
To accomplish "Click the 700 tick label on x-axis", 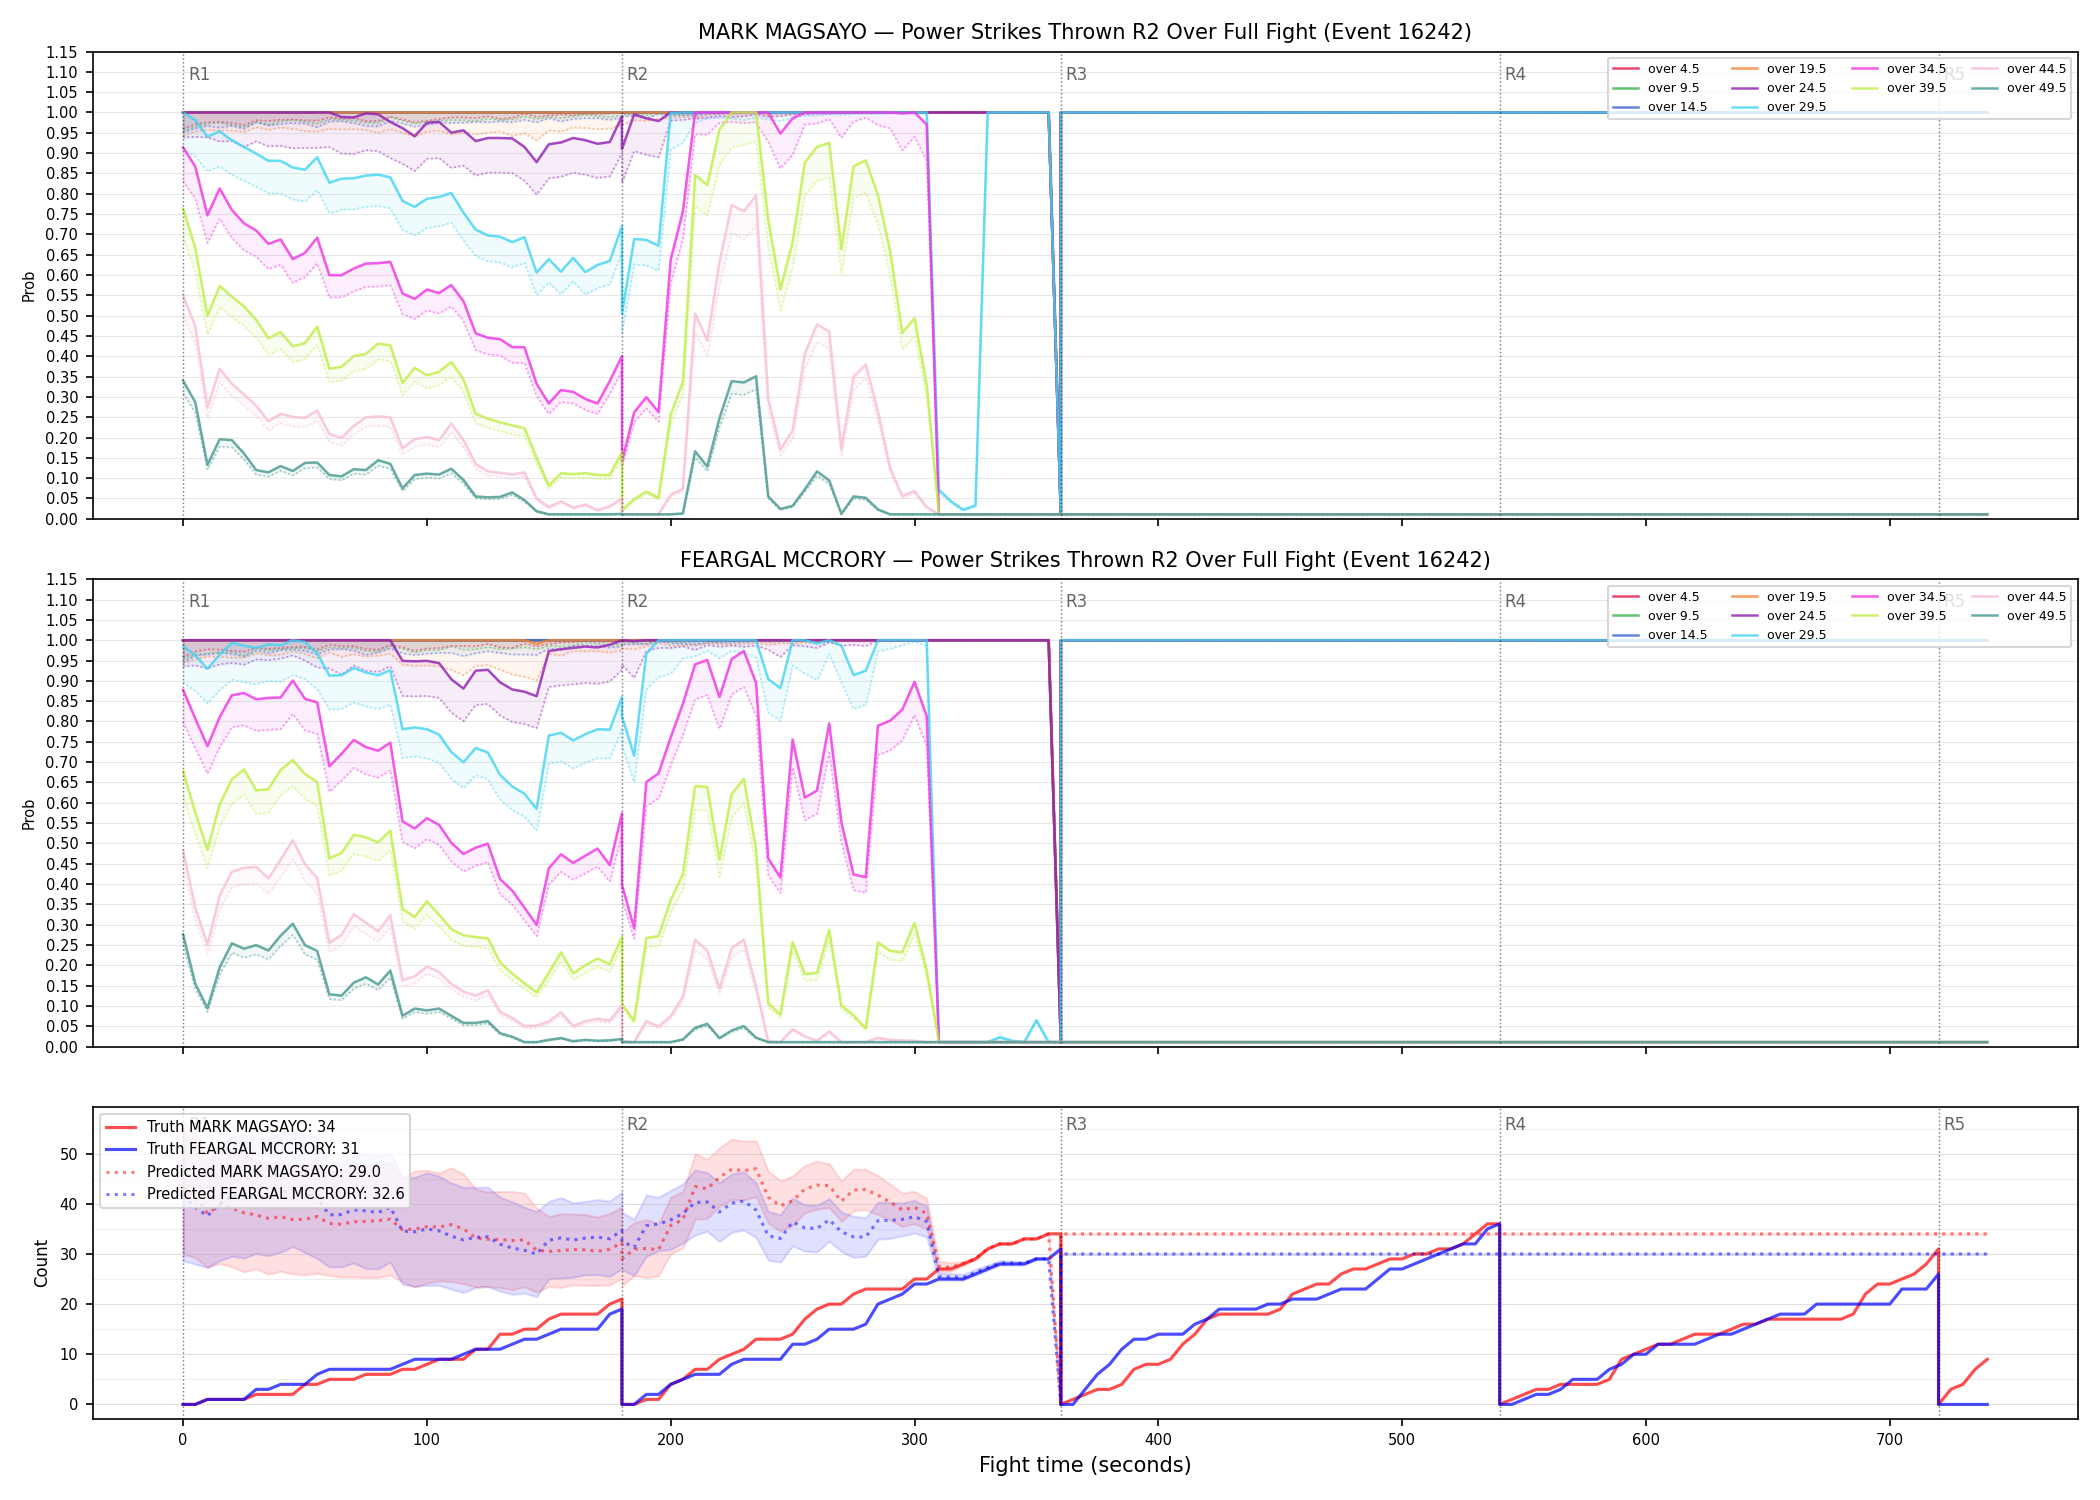I will click(1890, 1440).
